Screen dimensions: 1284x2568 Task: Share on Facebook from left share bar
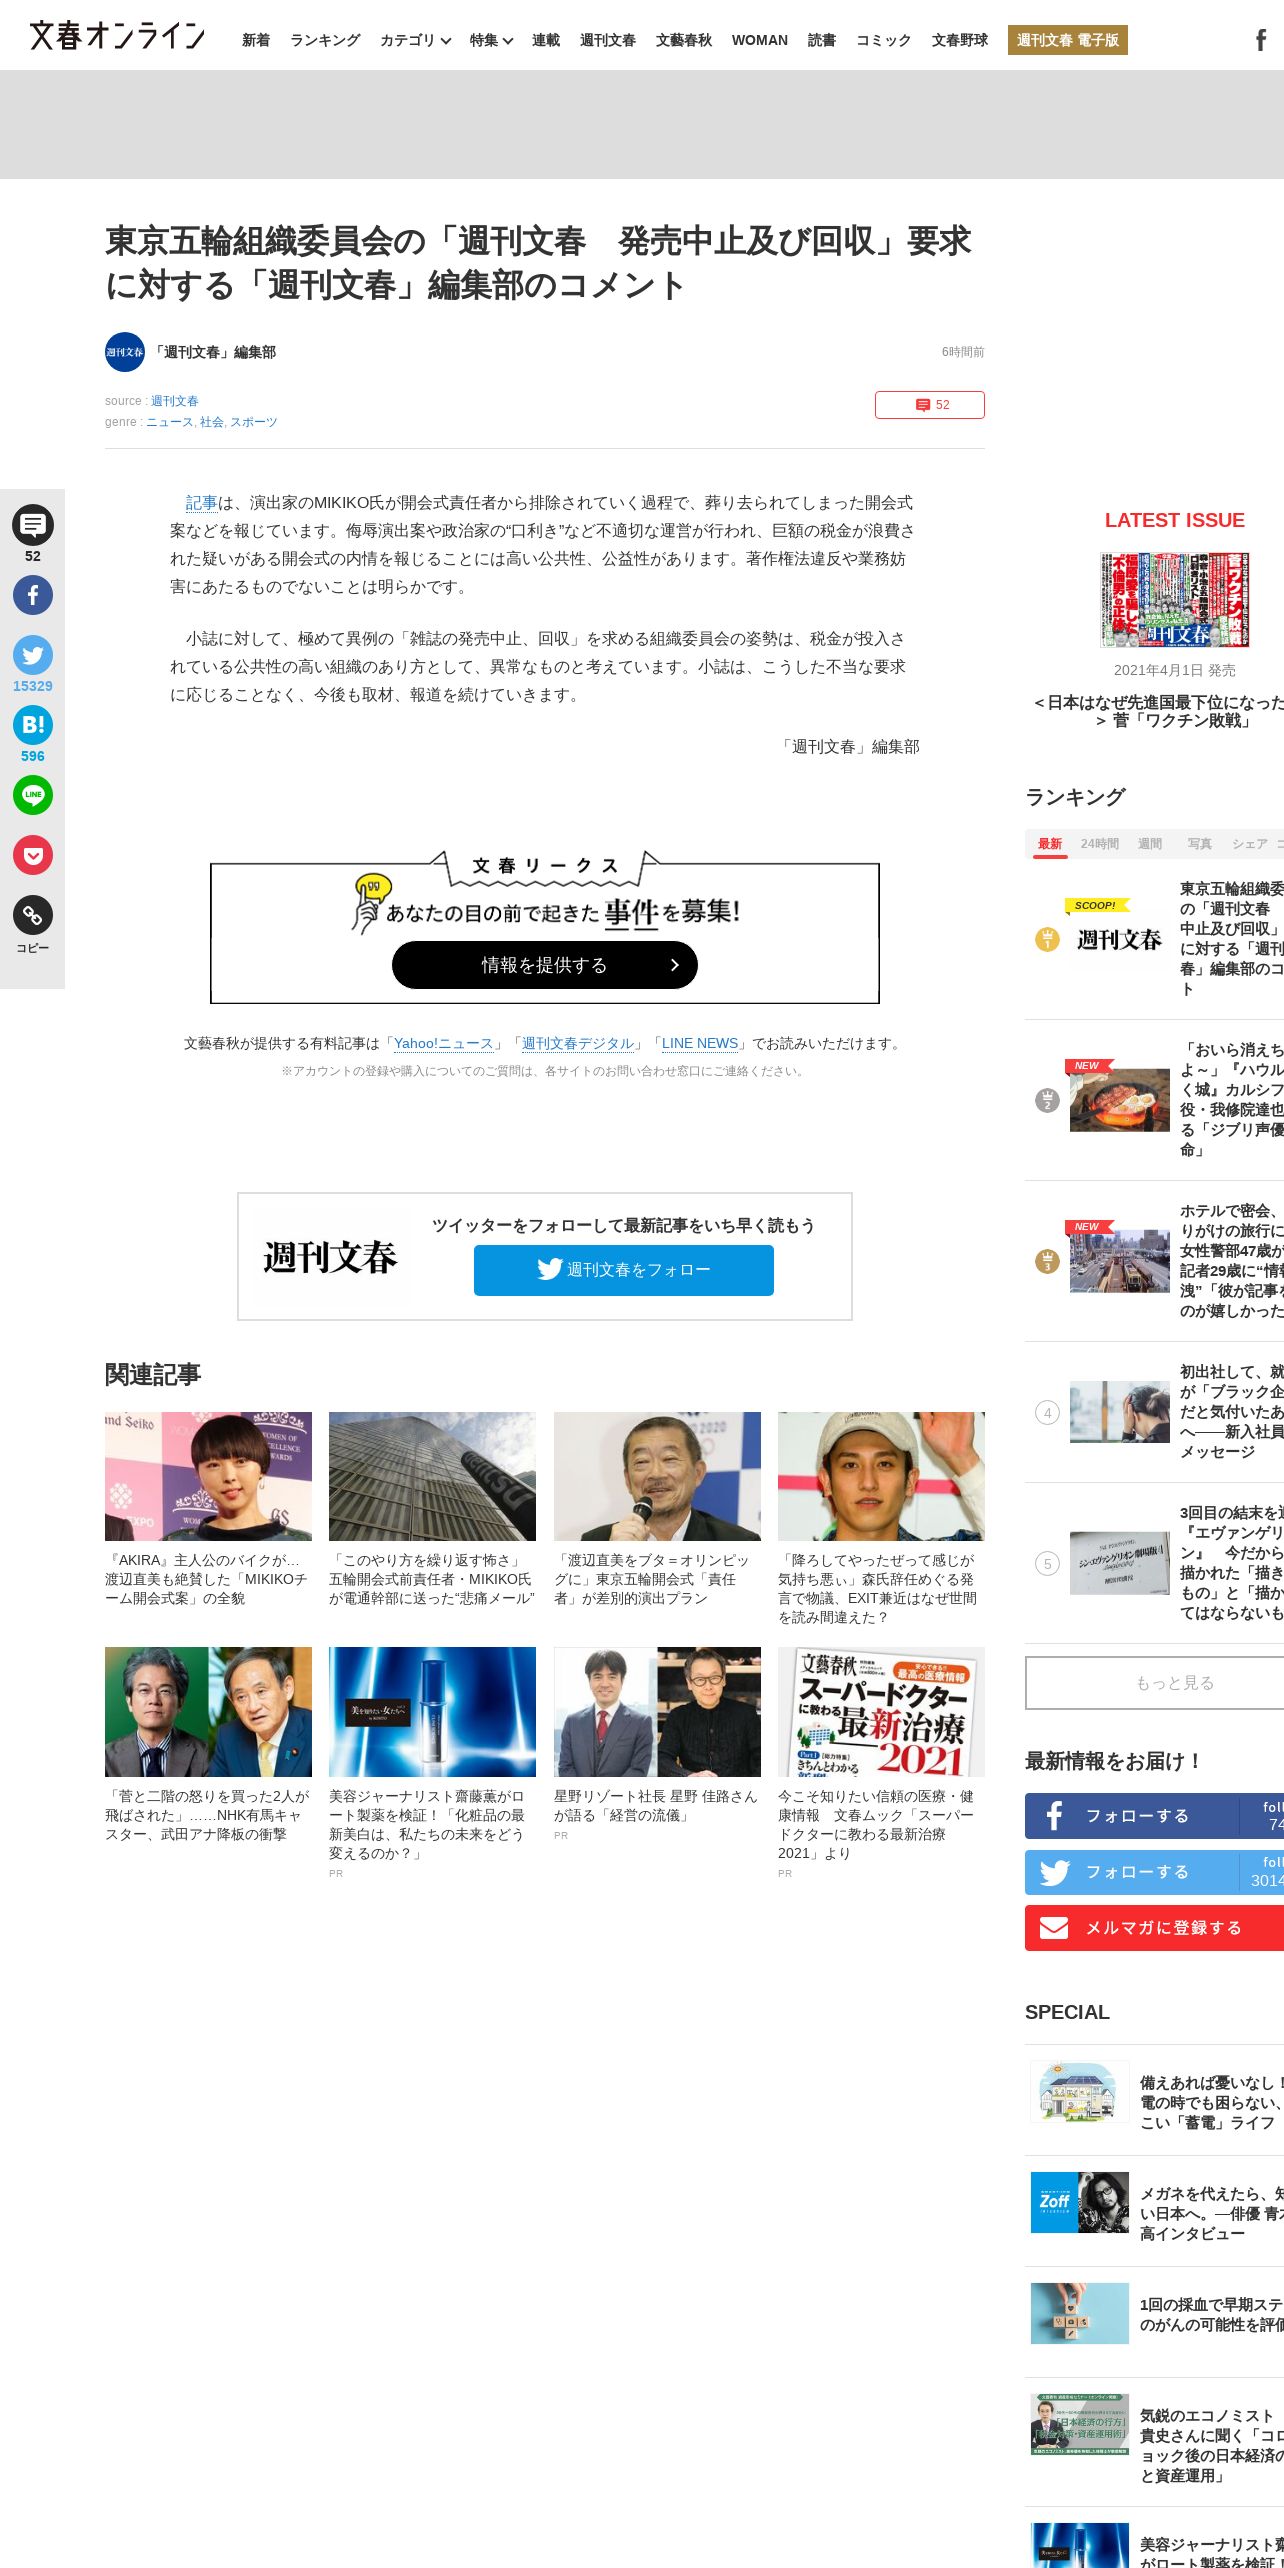[33, 595]
